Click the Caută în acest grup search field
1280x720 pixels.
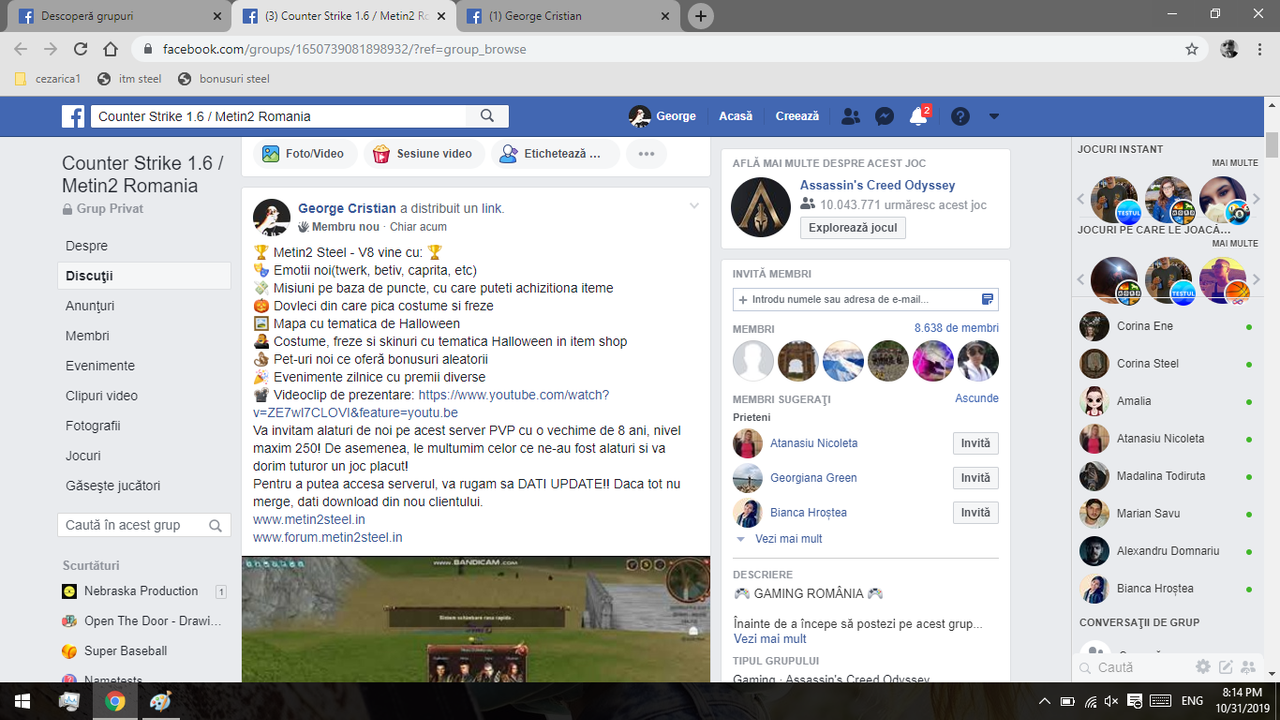144,525
